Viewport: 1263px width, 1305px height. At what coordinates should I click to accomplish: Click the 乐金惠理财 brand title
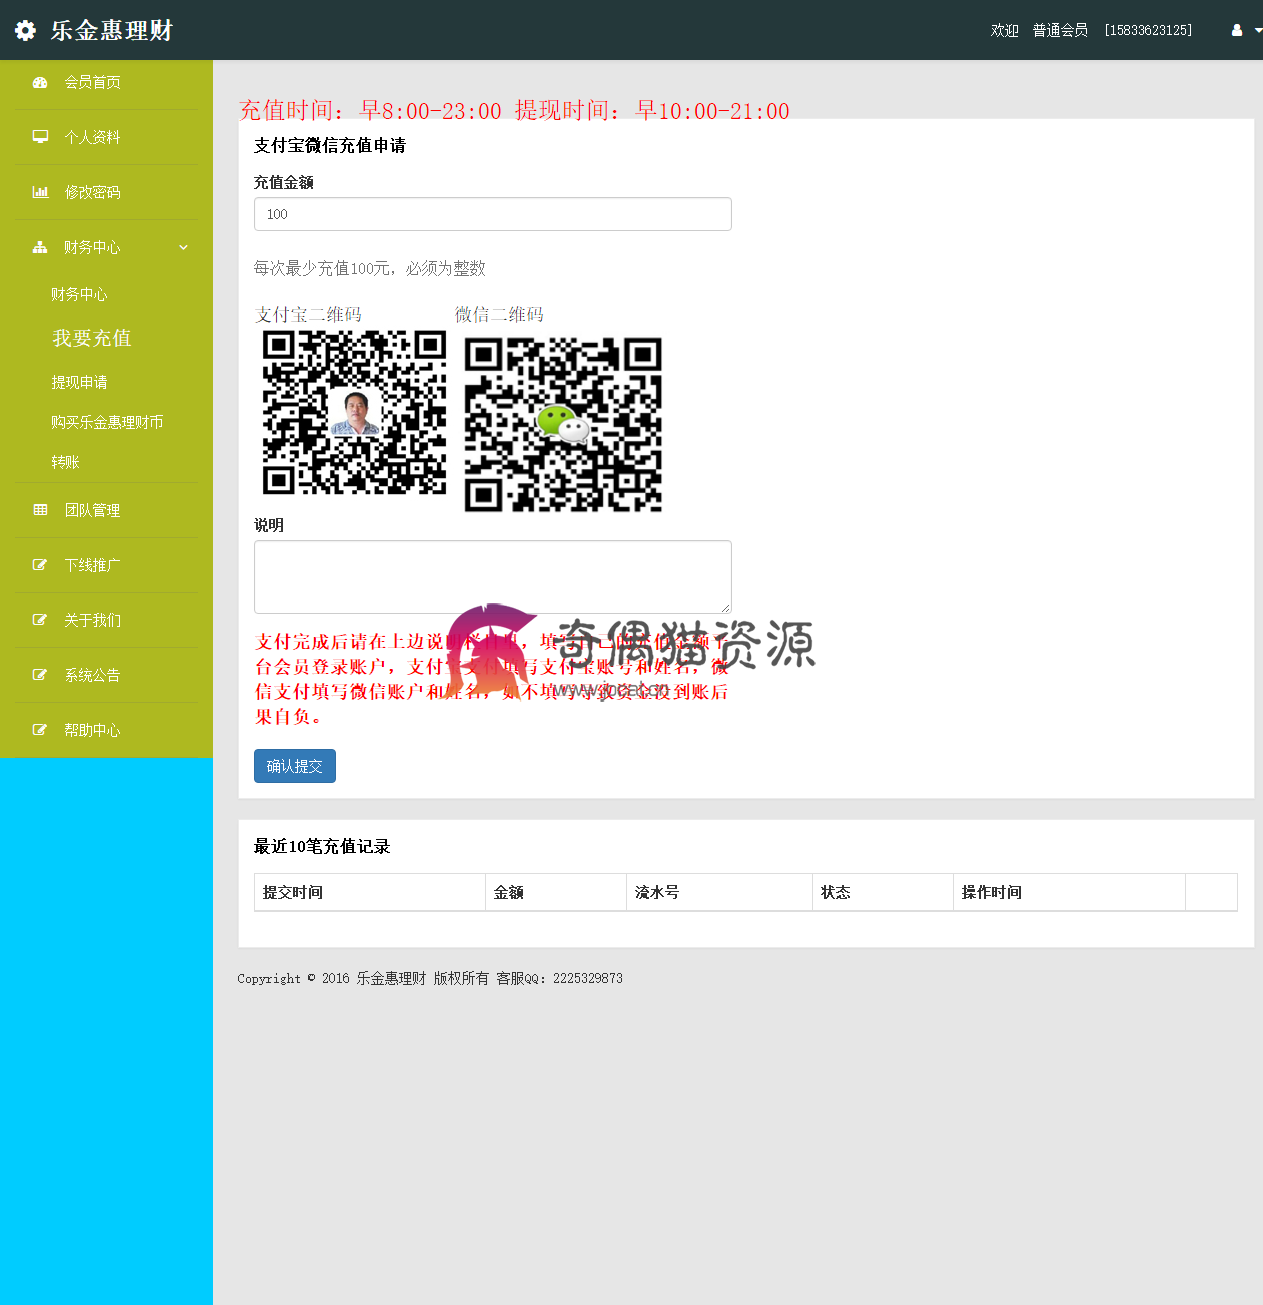tap(112, 30)
